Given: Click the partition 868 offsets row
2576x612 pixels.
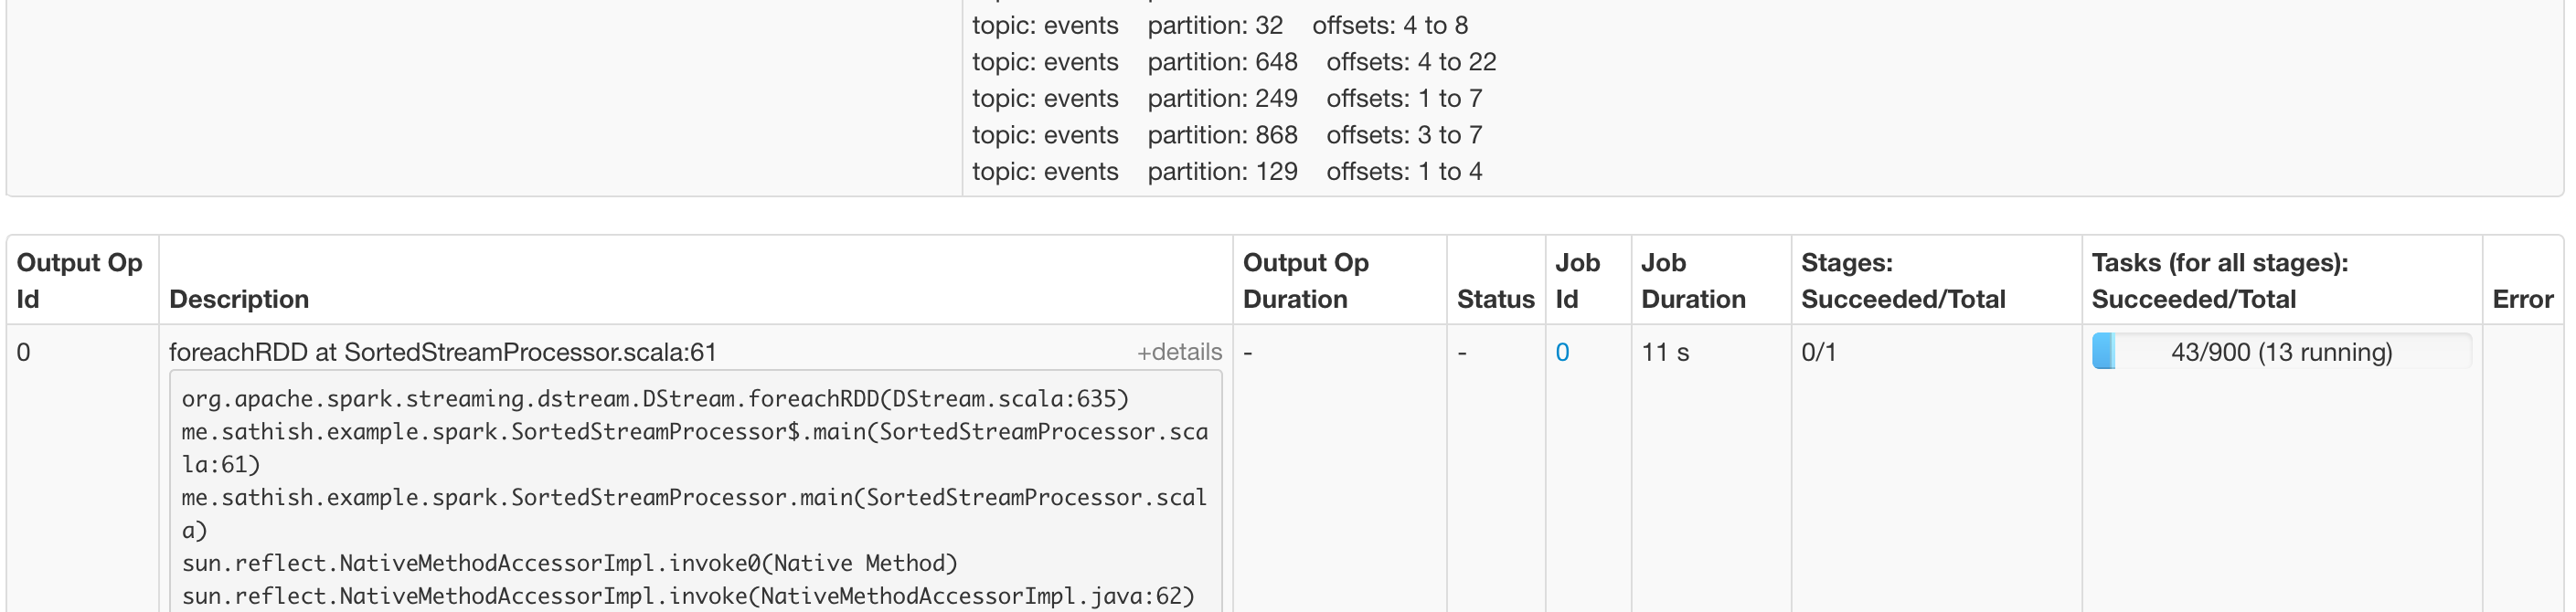Looking at the screenshot, I should point(1227,135).
